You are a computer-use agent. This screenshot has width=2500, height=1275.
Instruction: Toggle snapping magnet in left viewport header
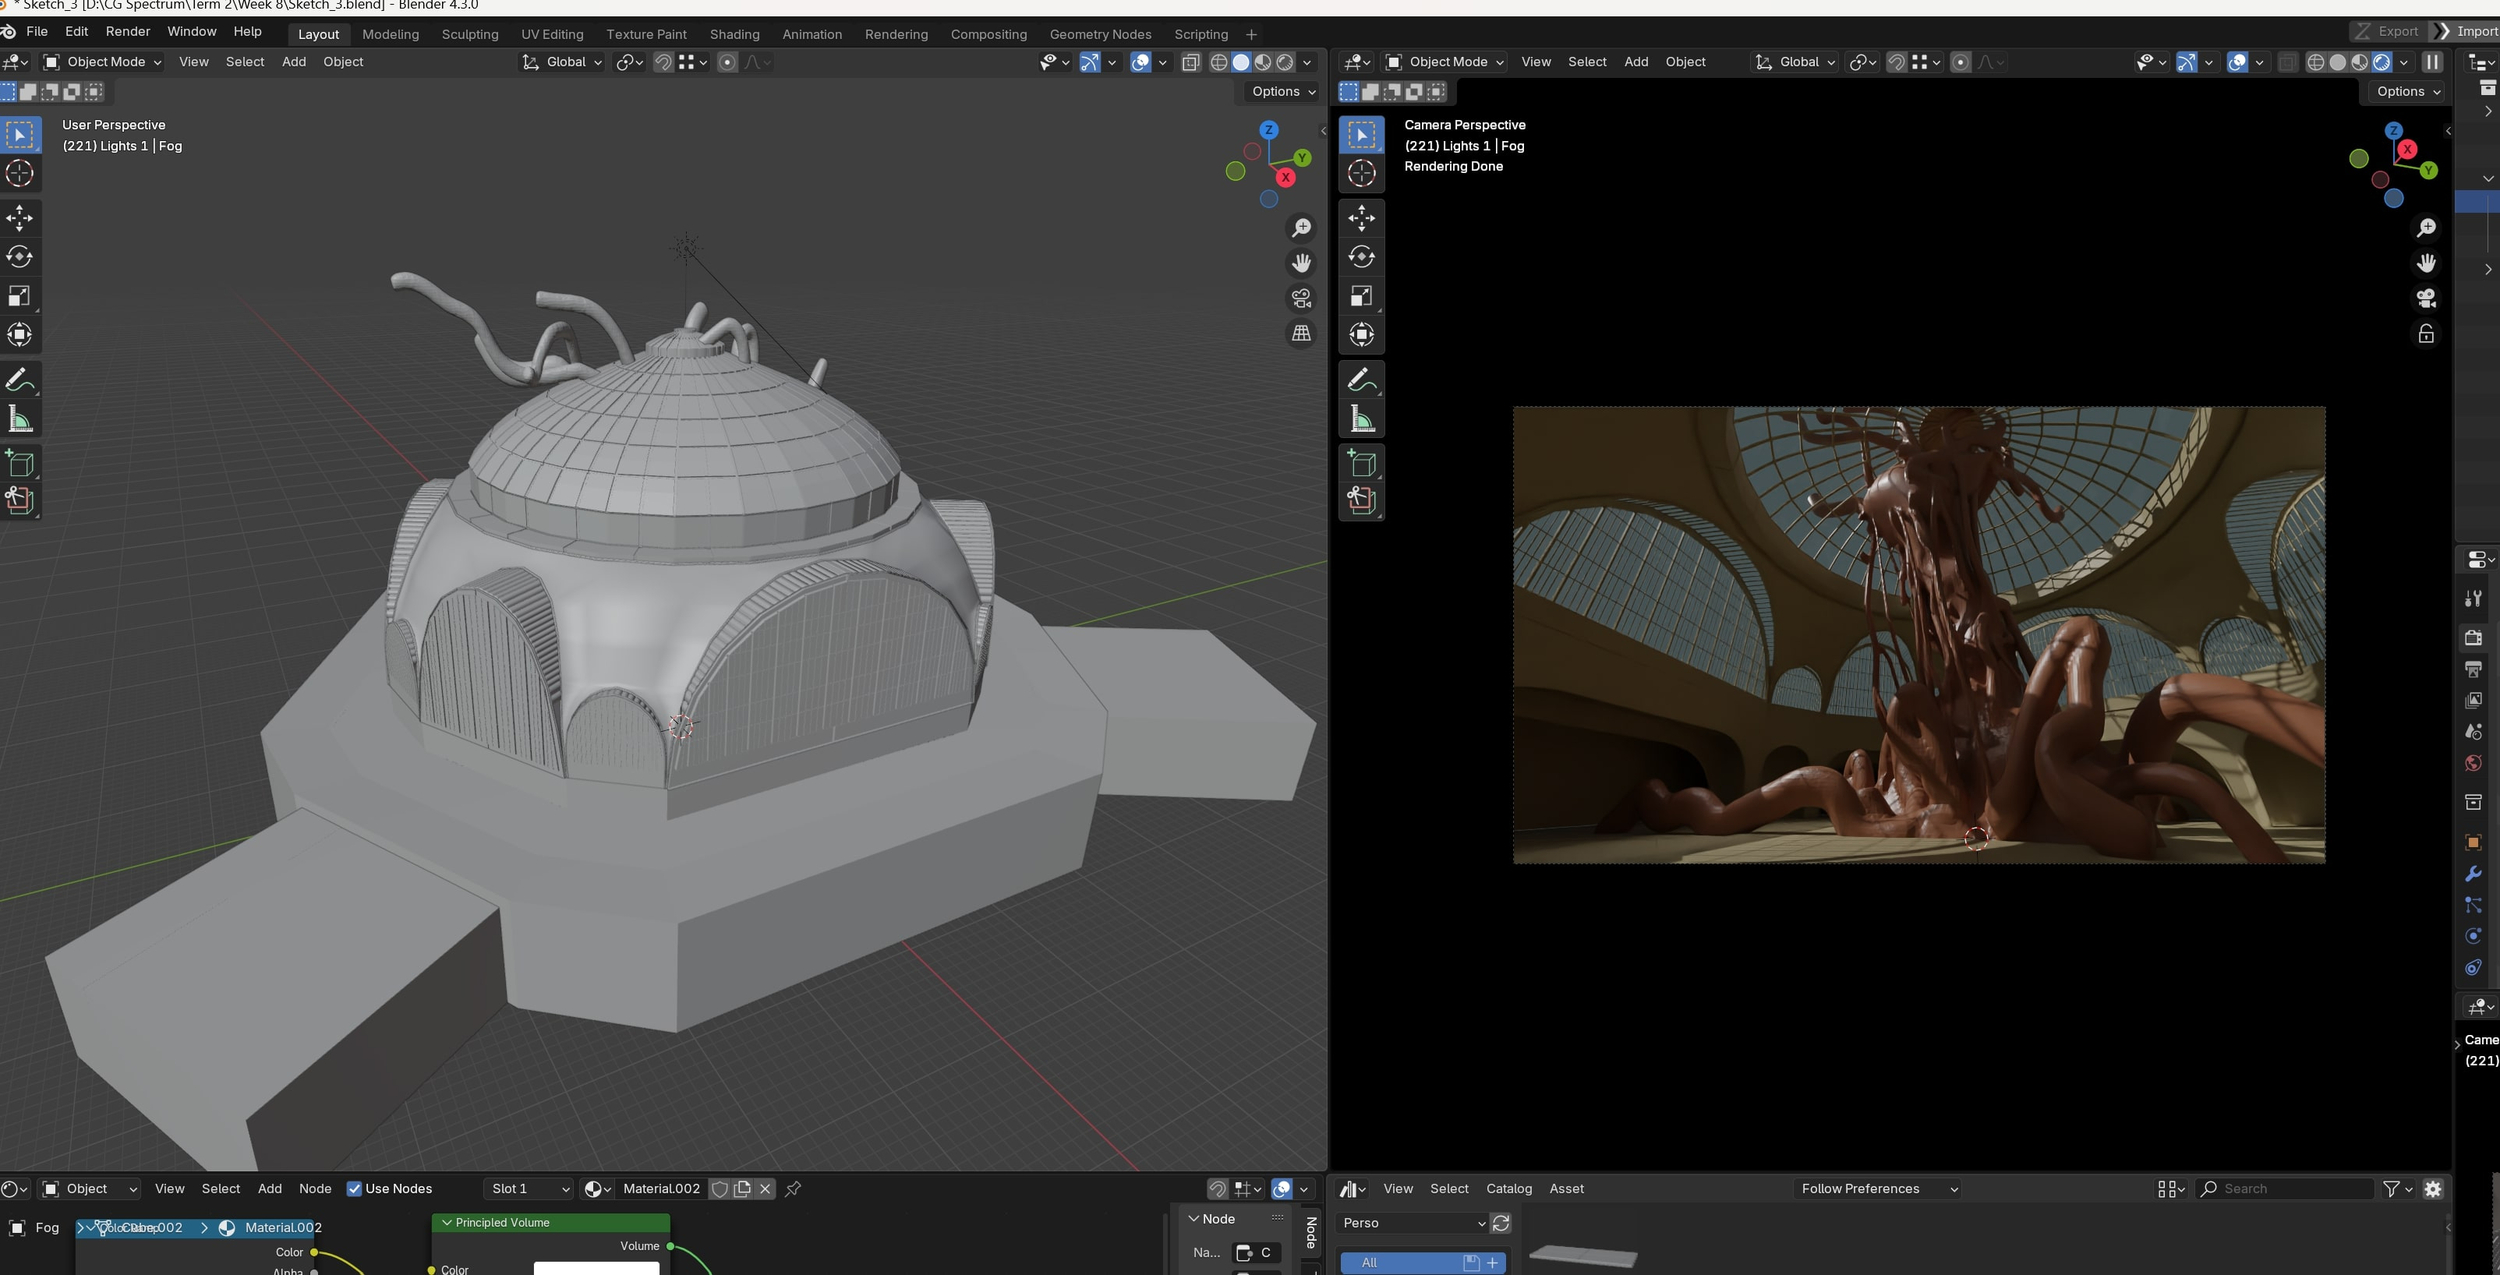pyautogui.click(x=662, y=62)
